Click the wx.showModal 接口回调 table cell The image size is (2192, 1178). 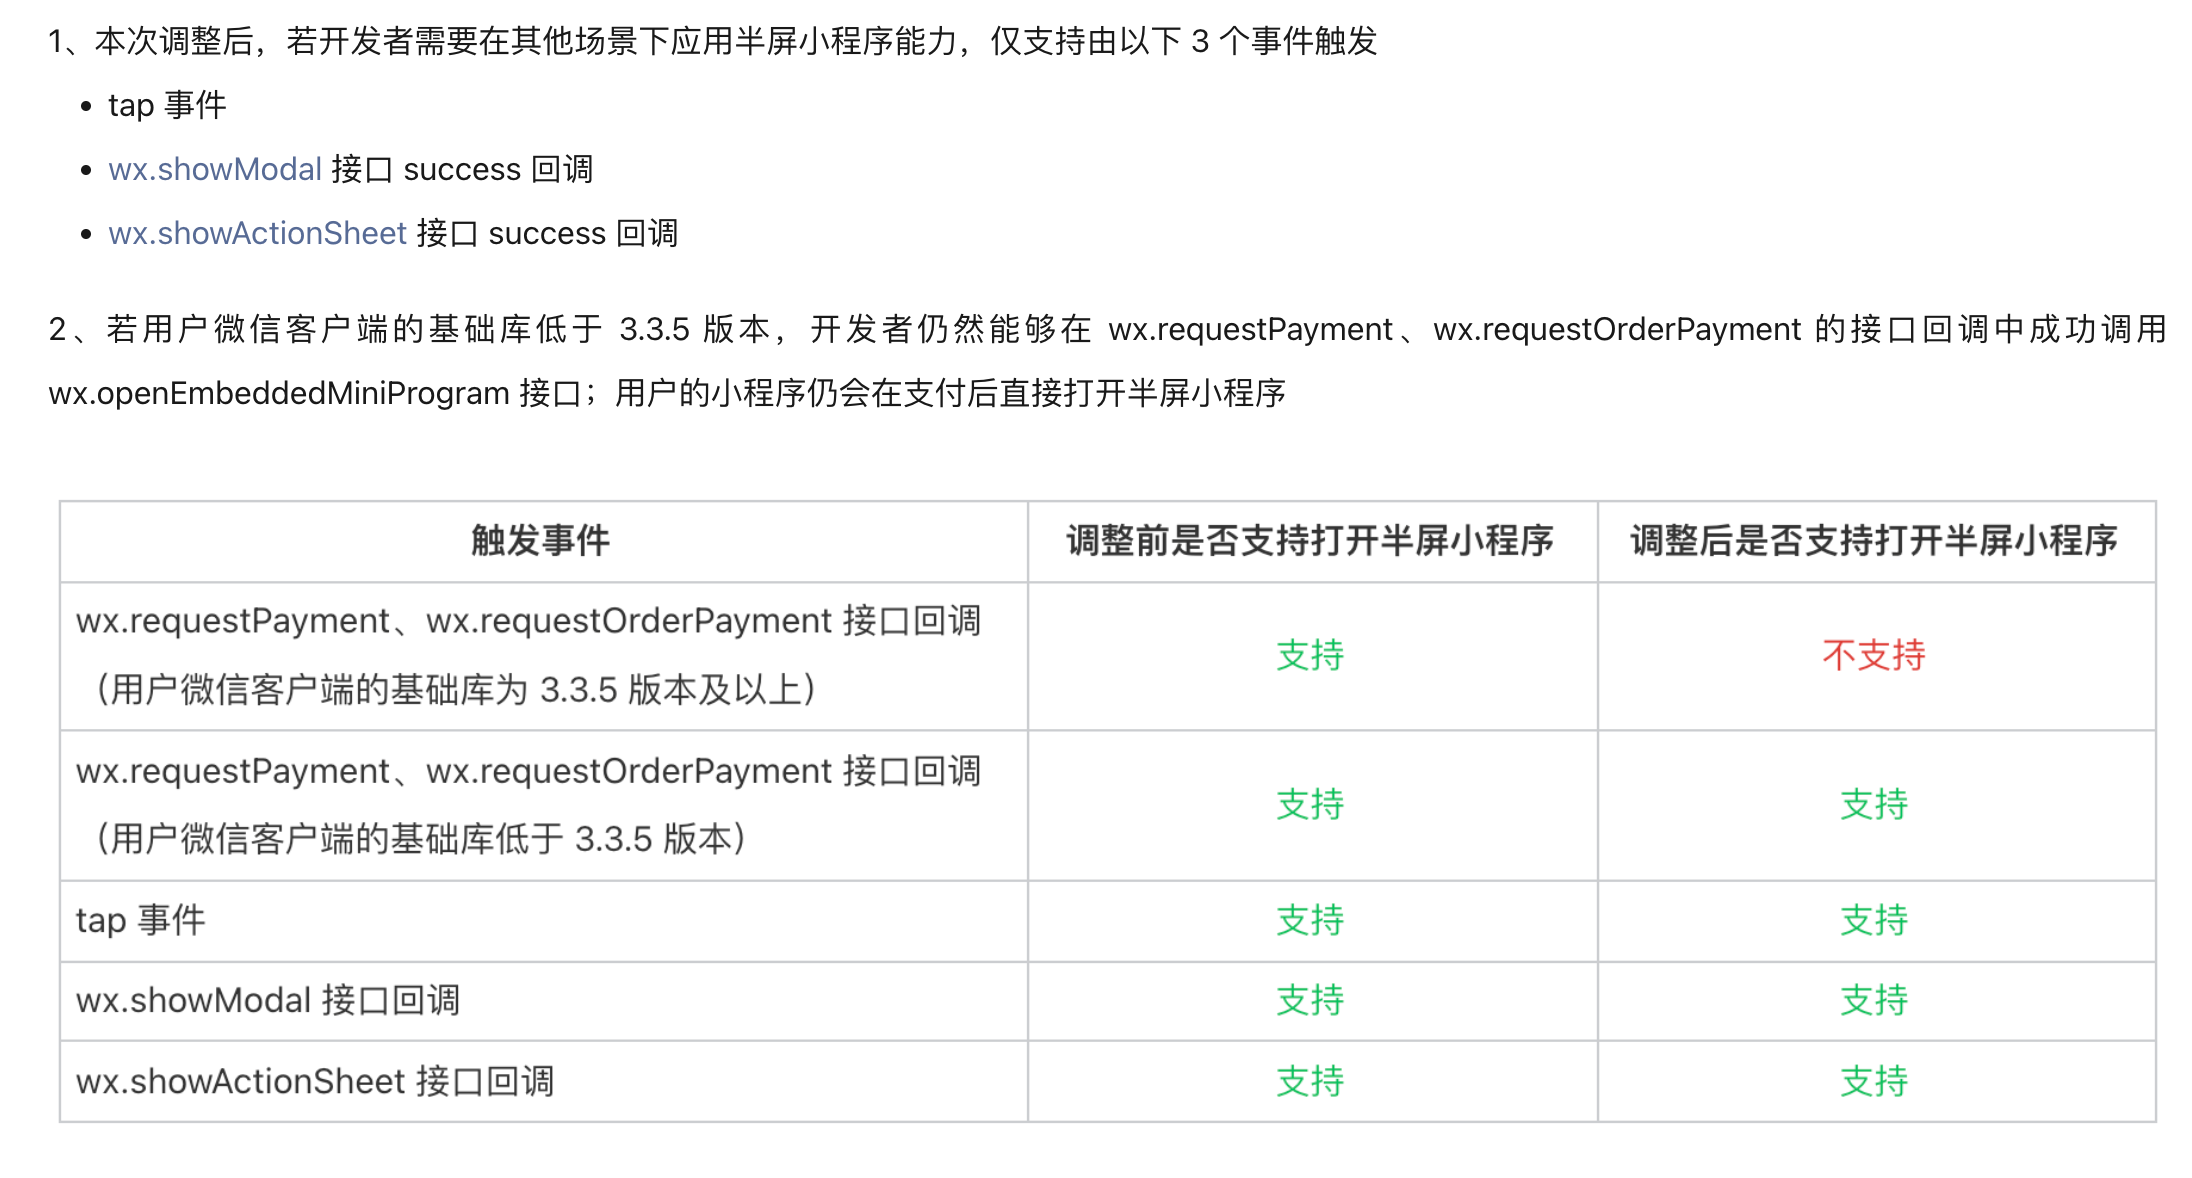267,1000
